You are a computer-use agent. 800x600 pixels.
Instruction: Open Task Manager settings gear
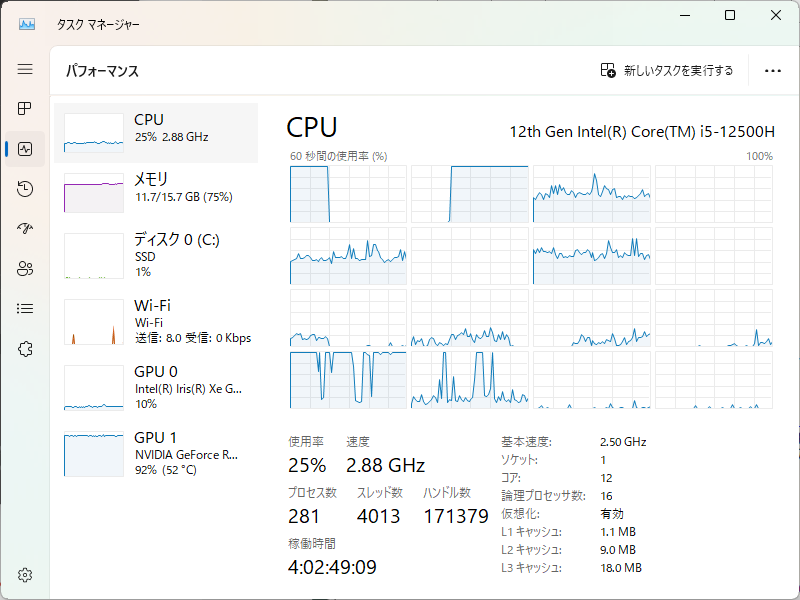tap(25, 575)
